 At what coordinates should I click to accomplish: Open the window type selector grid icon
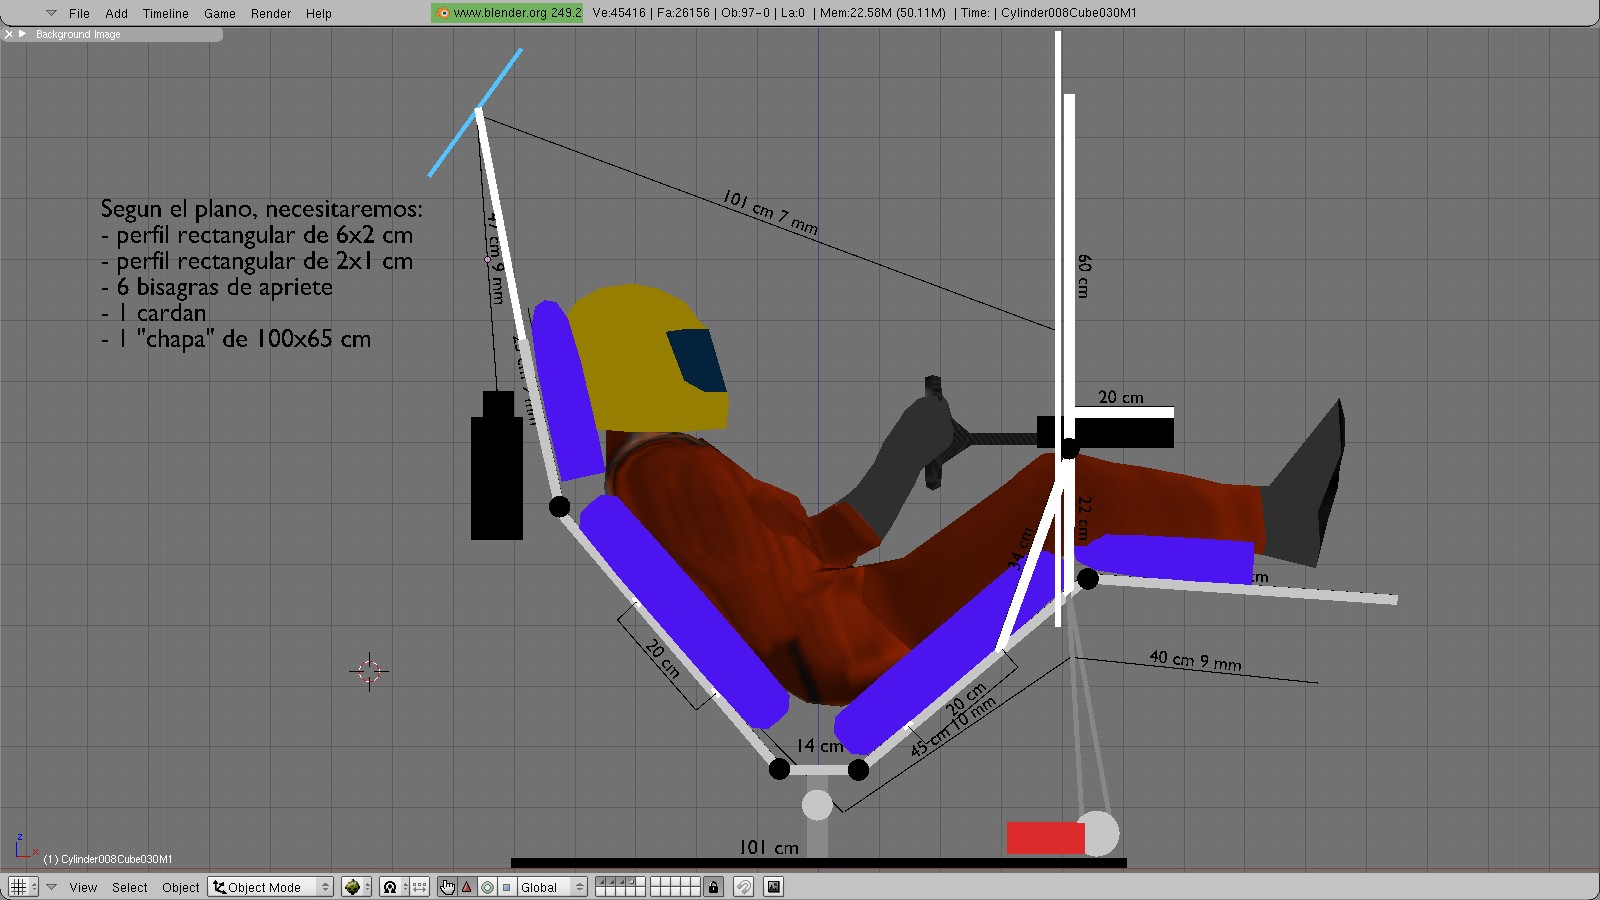point(18,887)
